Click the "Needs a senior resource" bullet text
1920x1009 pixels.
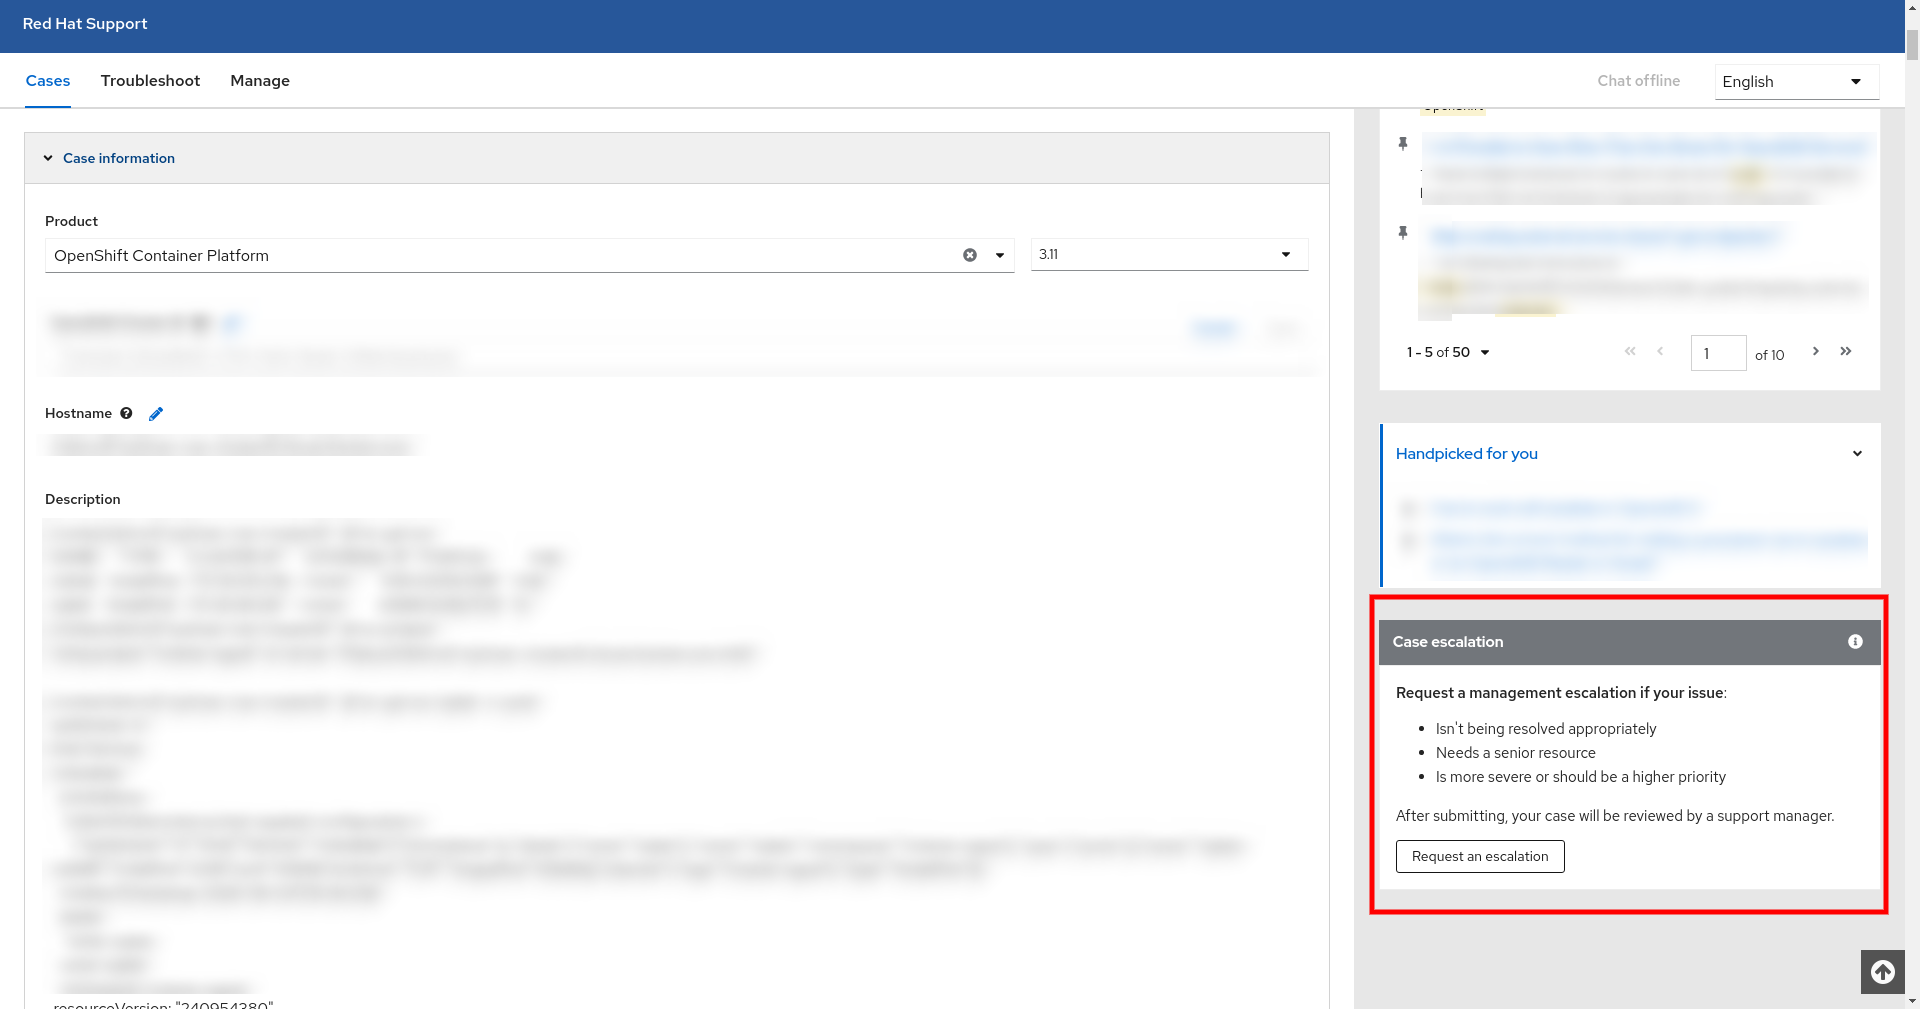[1515, 753]
